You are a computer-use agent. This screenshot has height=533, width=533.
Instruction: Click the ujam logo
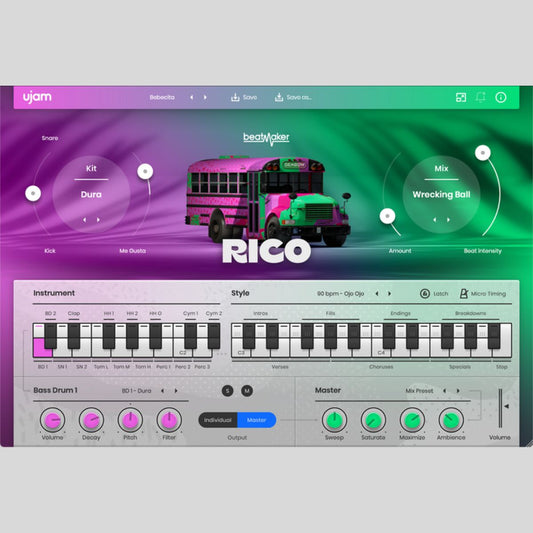pos(37,97)
